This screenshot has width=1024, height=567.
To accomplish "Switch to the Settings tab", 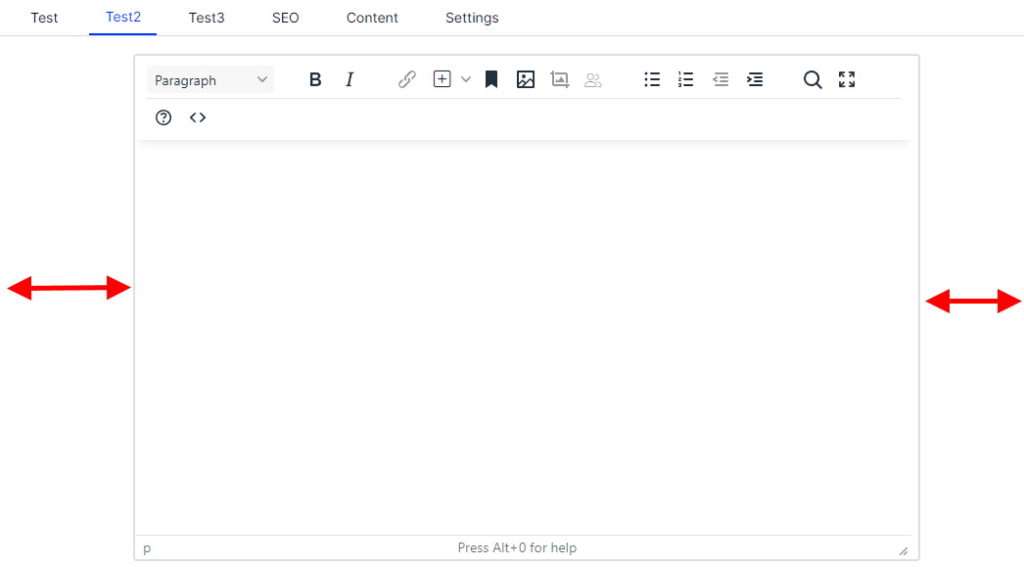I will point(472,18).
